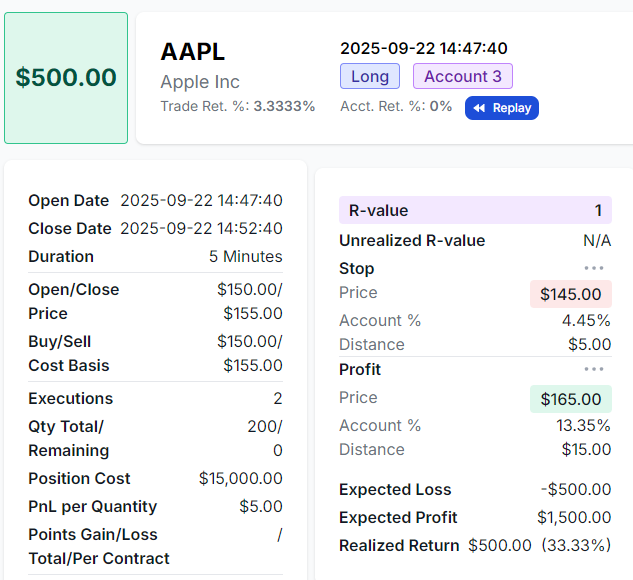Click the Expected Profit $1,500.00 value
633x580 pixels.
tap(574, 517)
